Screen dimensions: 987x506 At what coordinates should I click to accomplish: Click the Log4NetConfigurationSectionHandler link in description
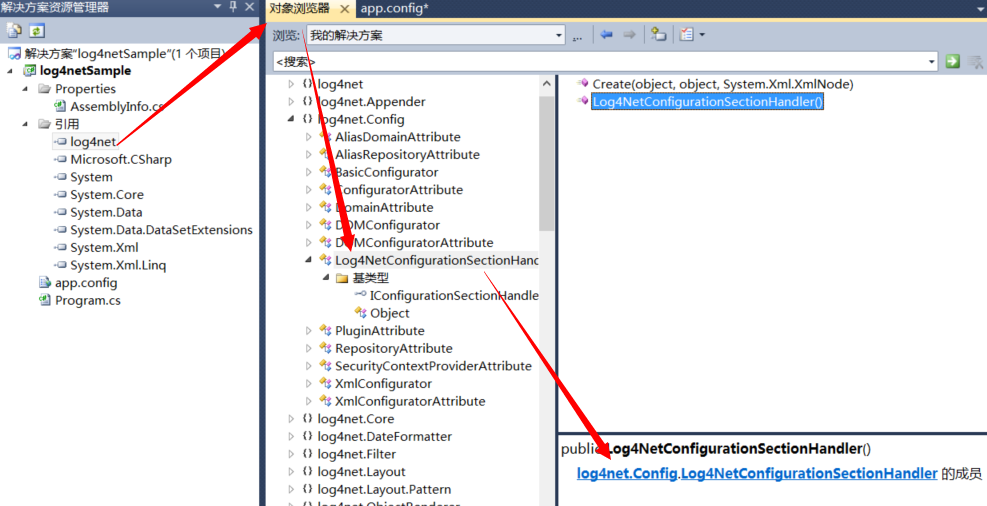[x=809, y=474]
